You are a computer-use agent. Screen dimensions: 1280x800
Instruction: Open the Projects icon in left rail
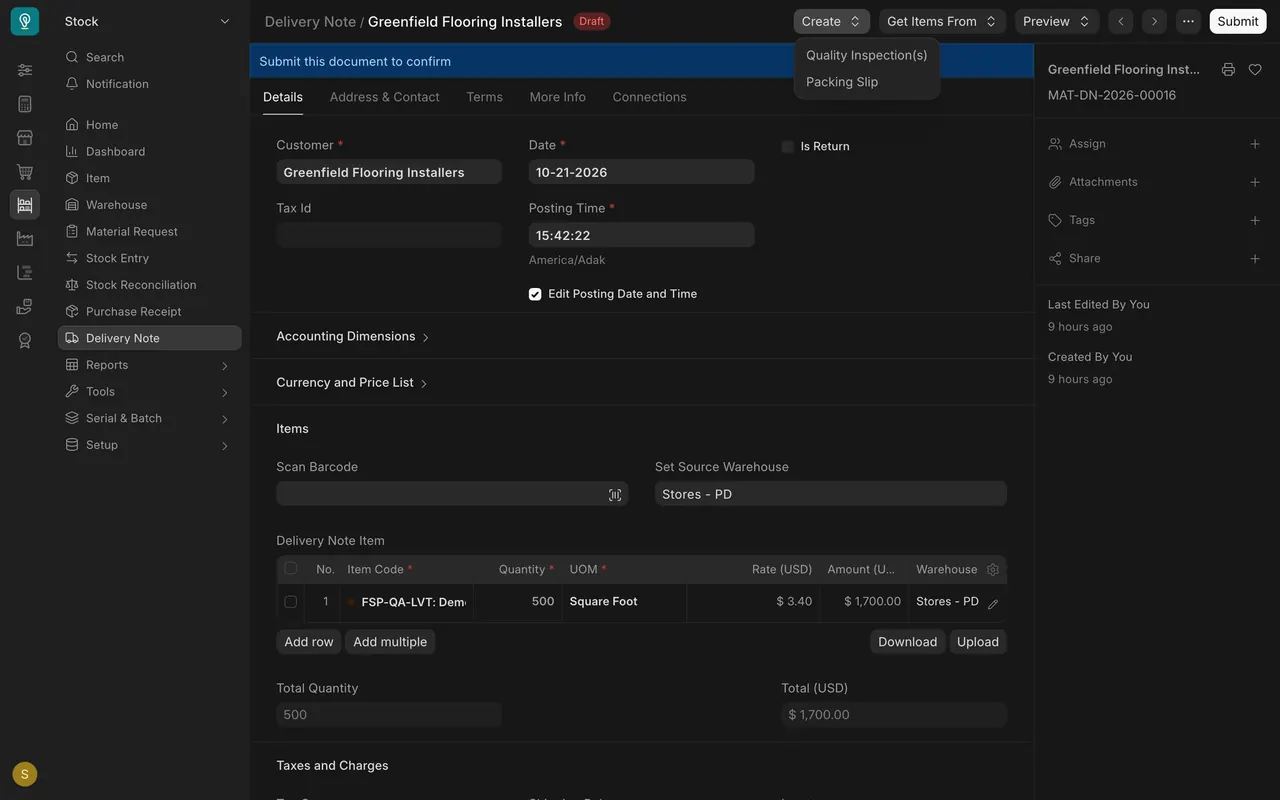(25, 272)
